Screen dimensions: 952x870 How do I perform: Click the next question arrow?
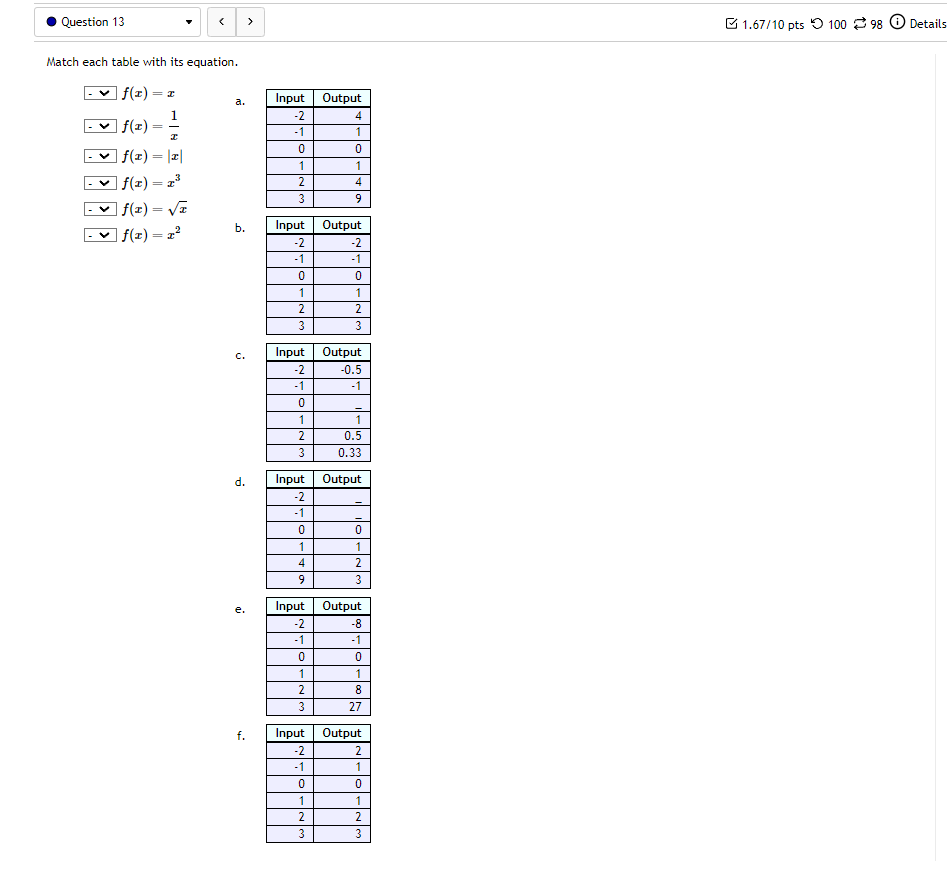(249, 21)
